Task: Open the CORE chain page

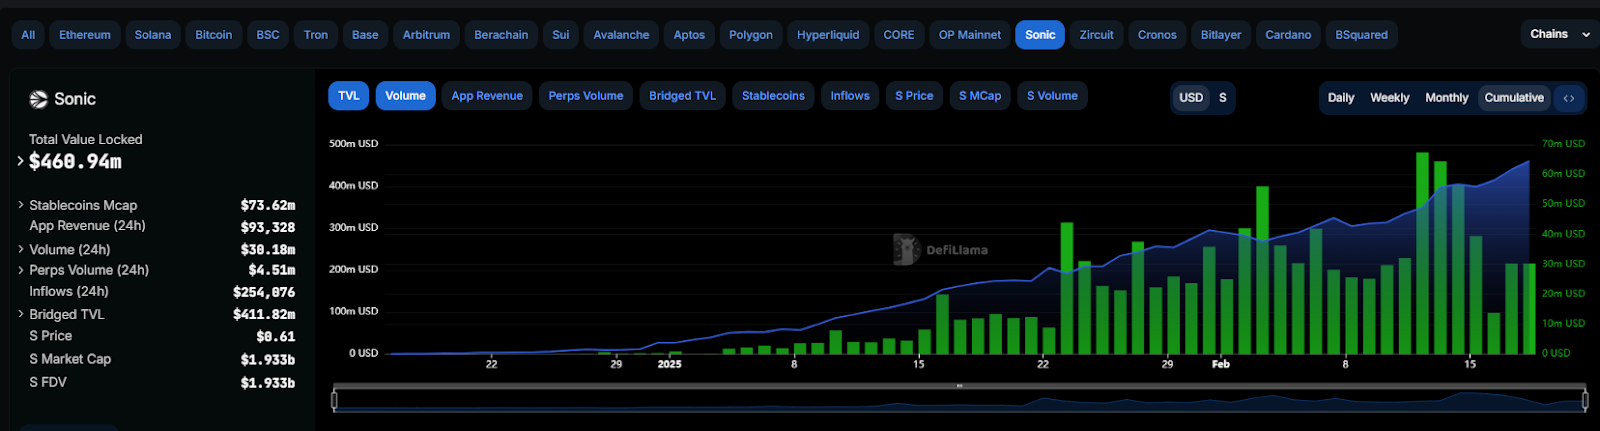Action: (899, 35)
